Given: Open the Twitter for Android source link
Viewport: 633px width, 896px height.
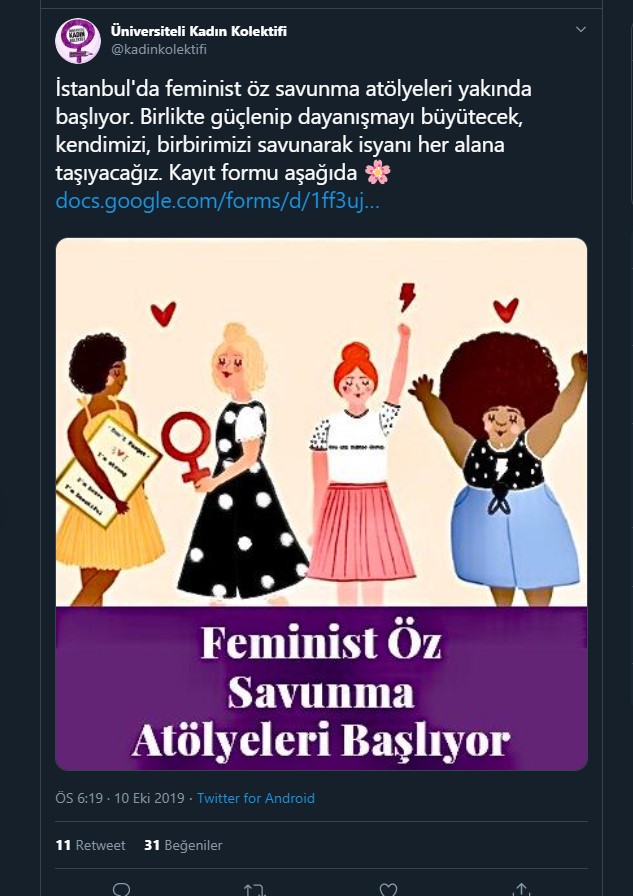Looking at the screenshot, I should (255, 798).
